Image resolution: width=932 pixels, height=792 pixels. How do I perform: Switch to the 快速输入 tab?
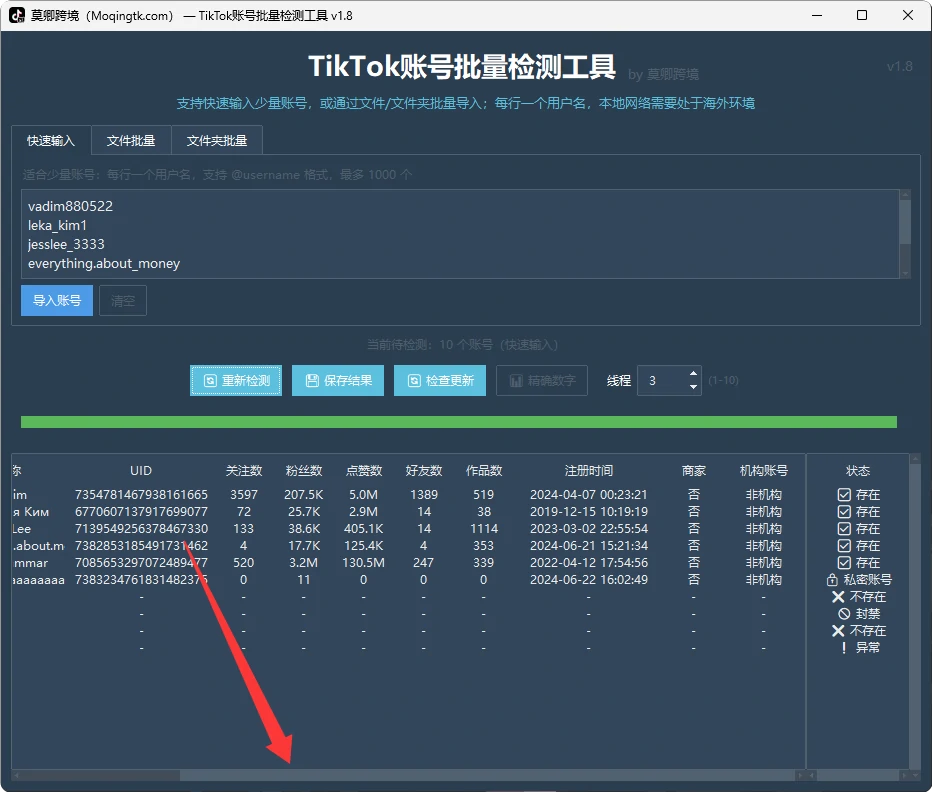[51, 140]
